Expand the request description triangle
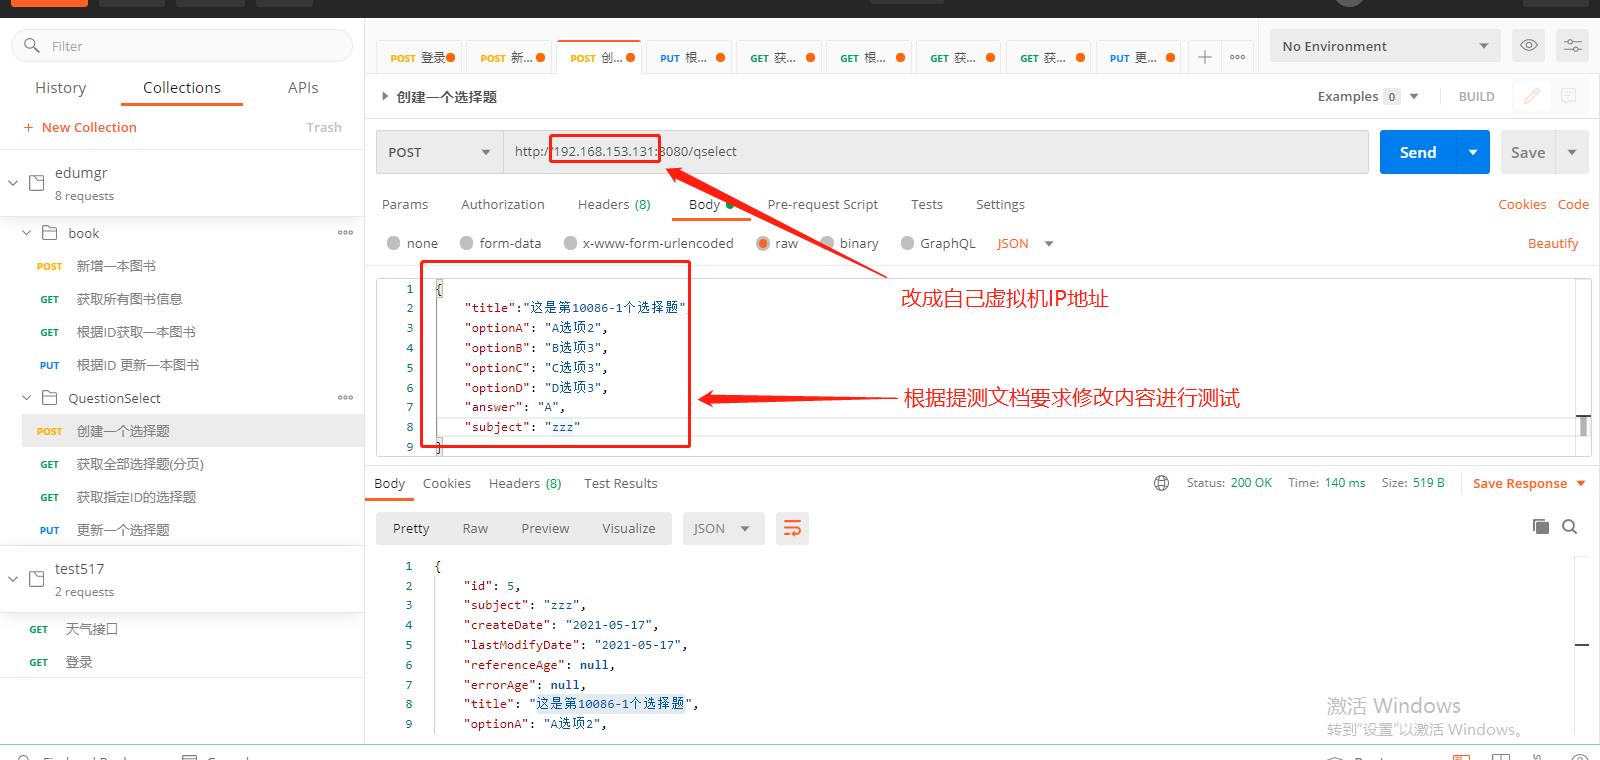 coord(385,96)
